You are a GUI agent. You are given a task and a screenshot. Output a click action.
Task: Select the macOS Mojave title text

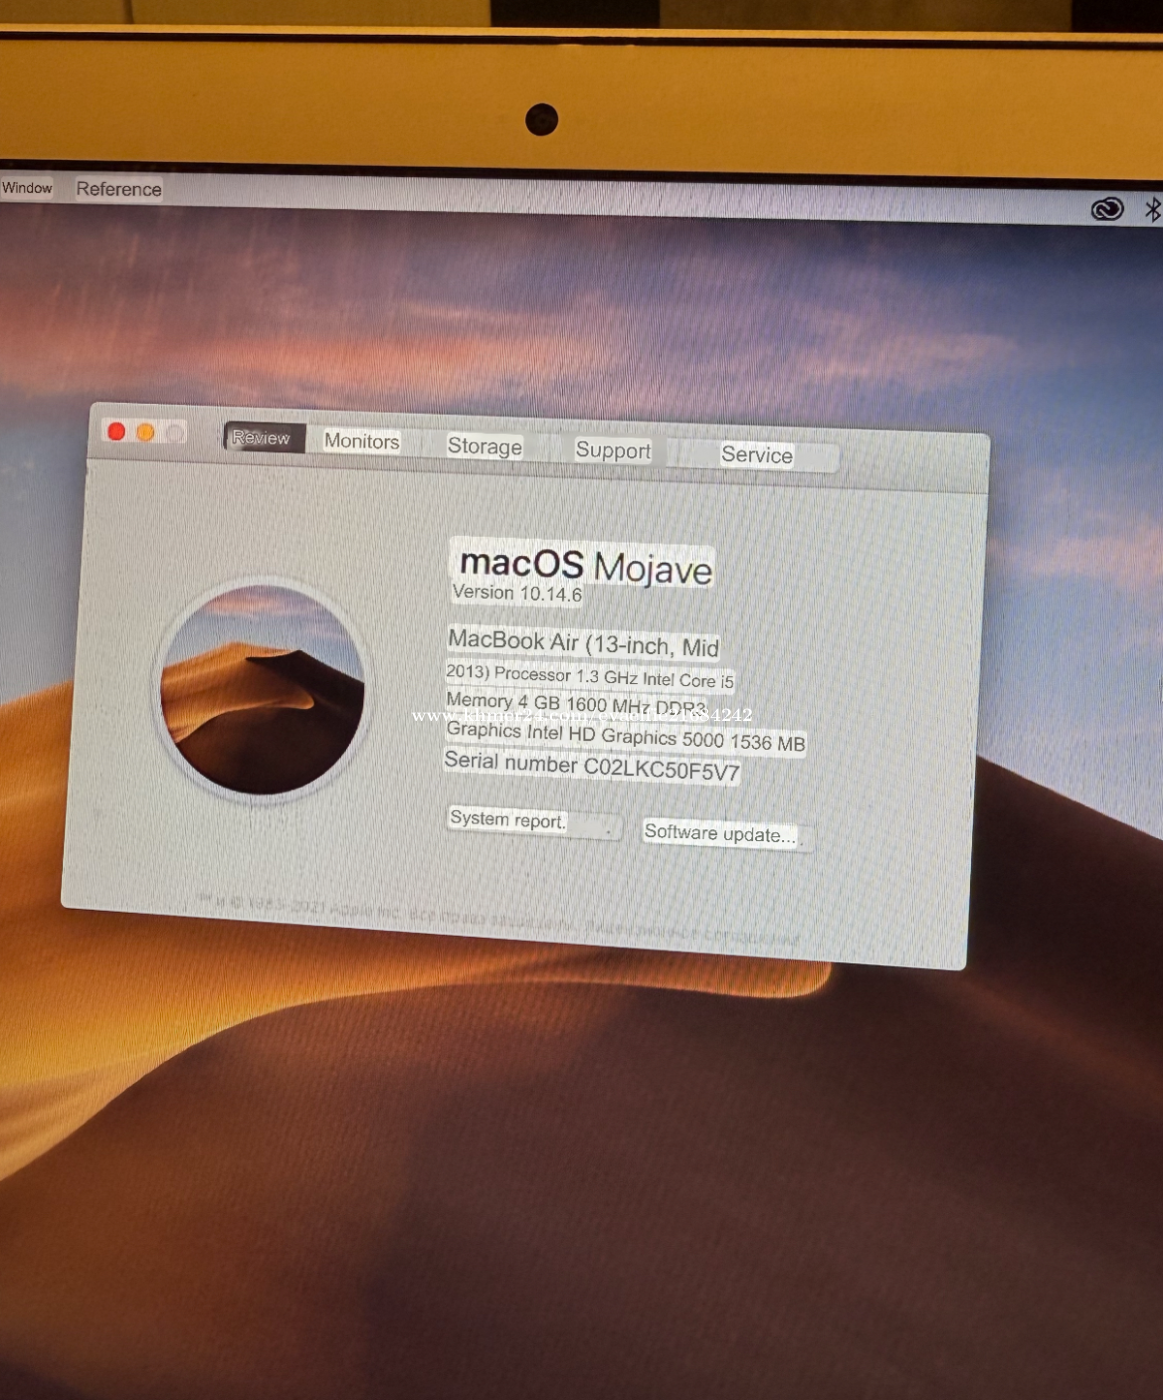(585, 566)
